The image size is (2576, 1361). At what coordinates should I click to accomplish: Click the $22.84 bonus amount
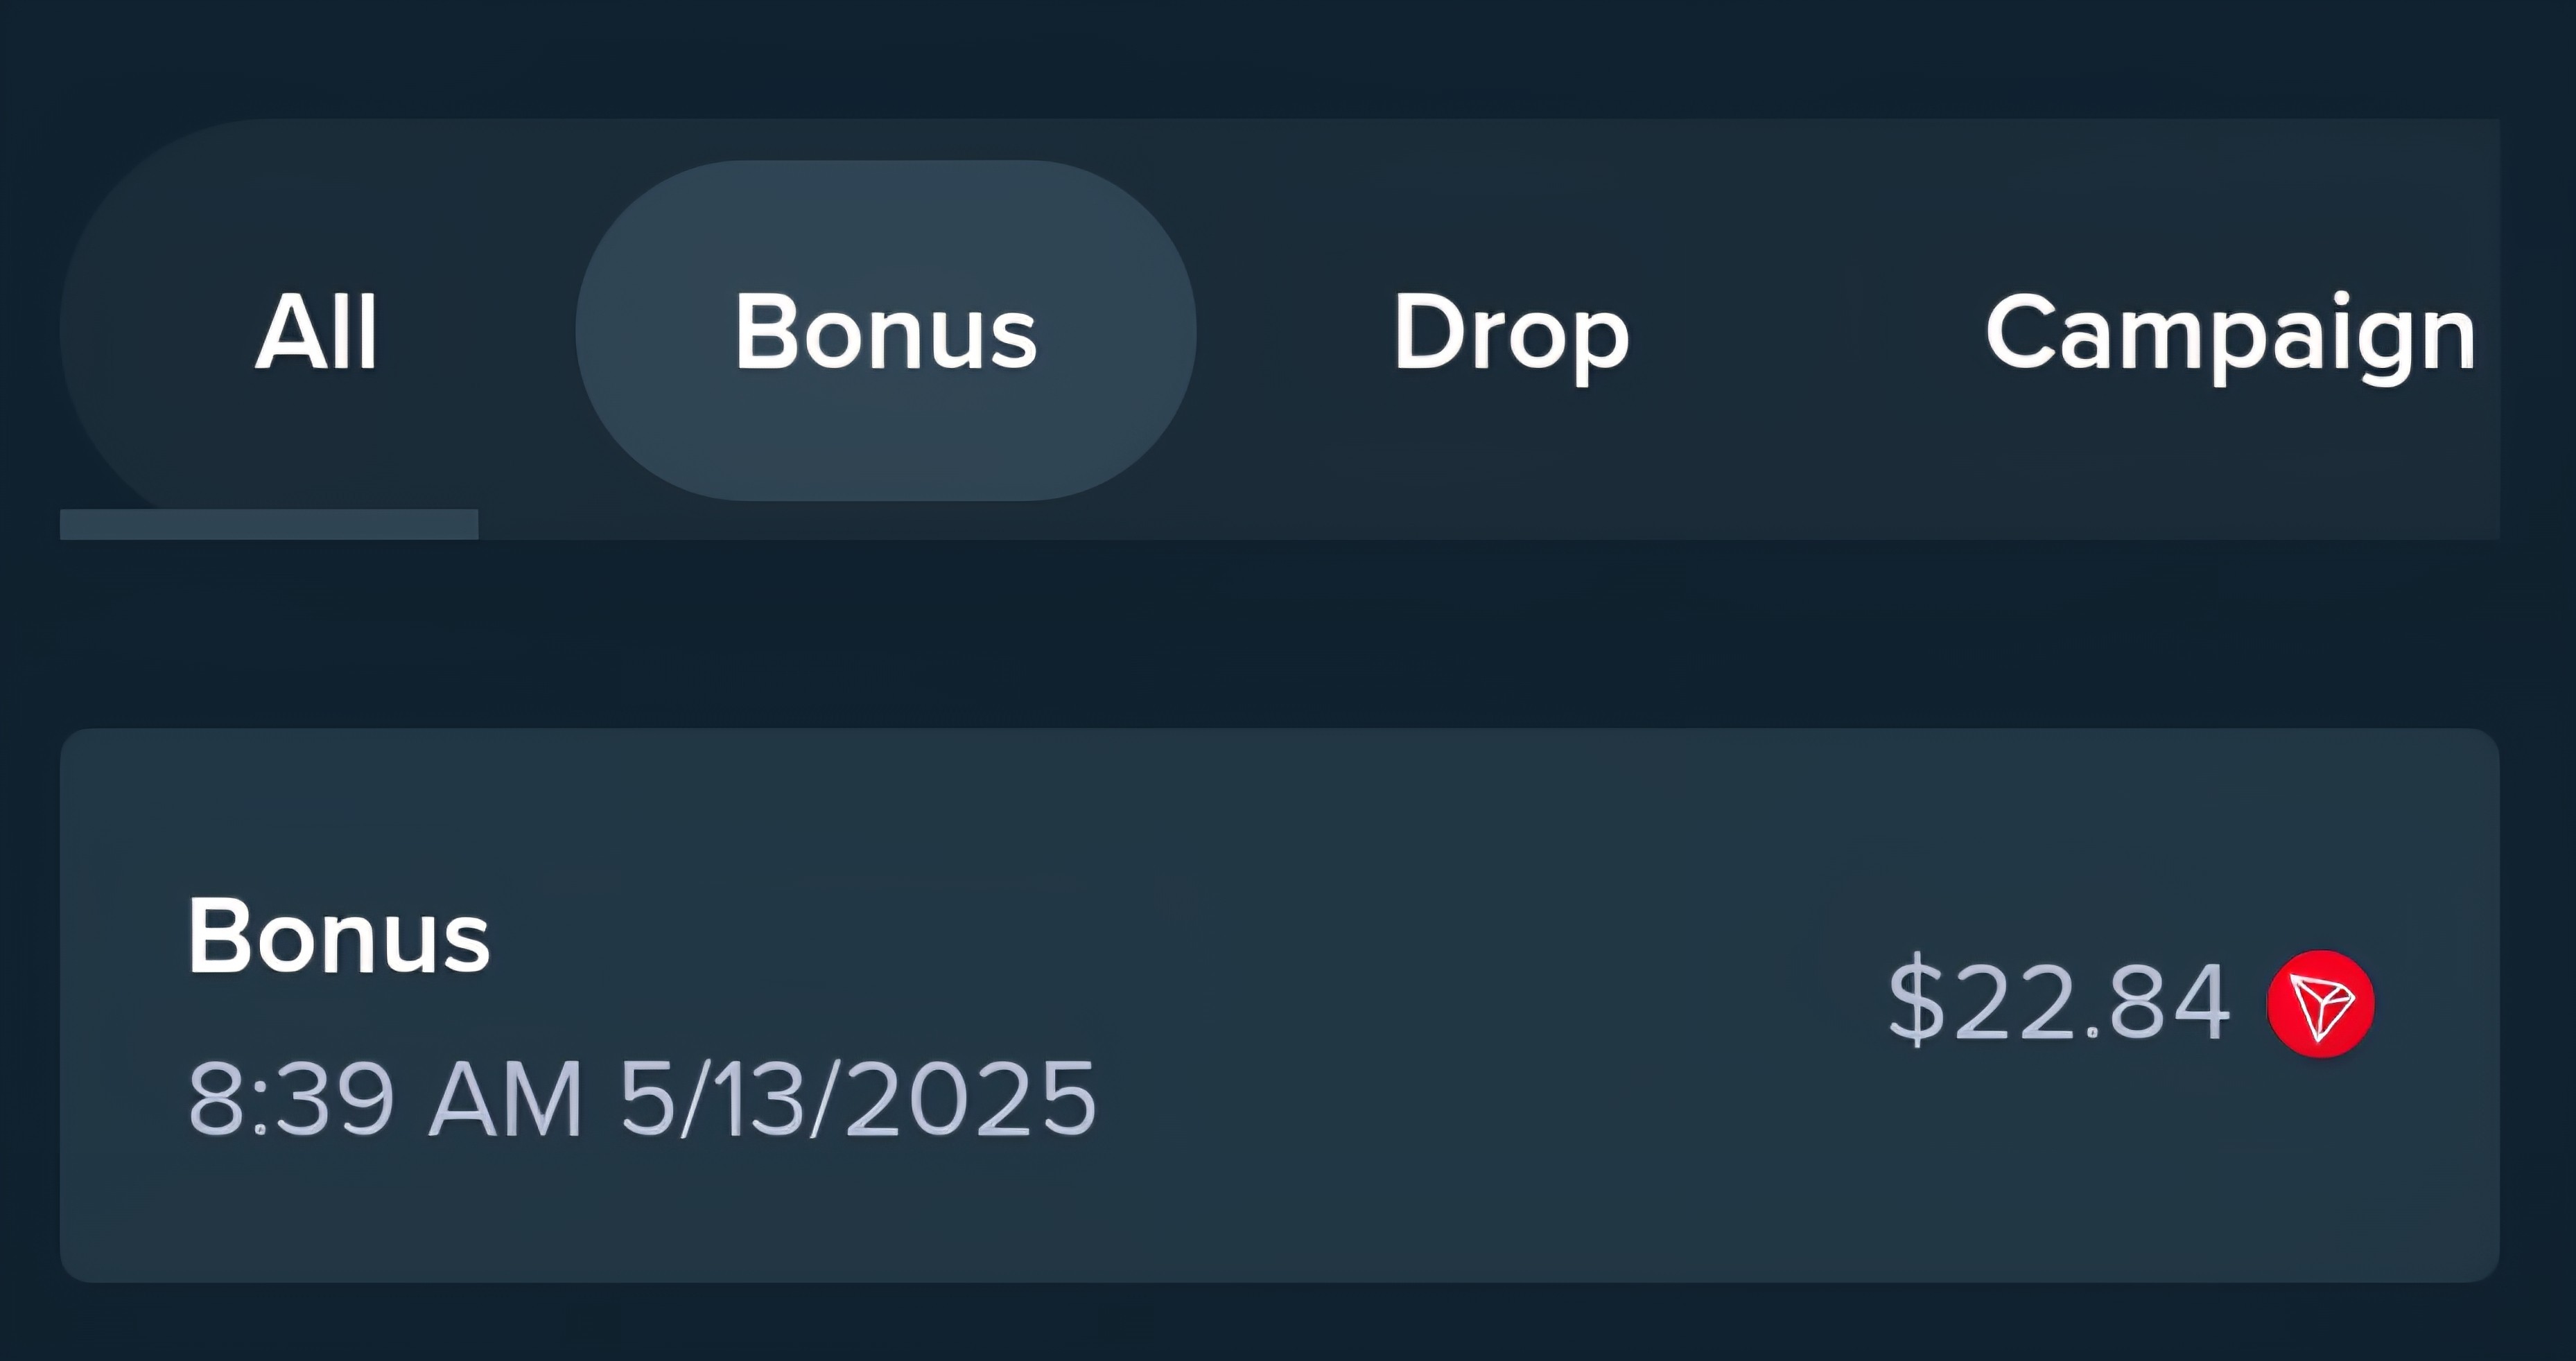2059,1002
